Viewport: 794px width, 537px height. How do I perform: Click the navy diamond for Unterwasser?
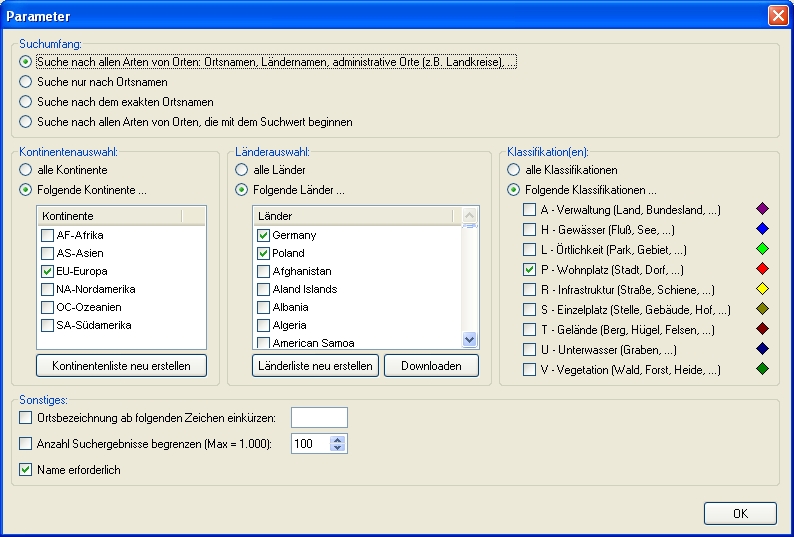[762, 349]
